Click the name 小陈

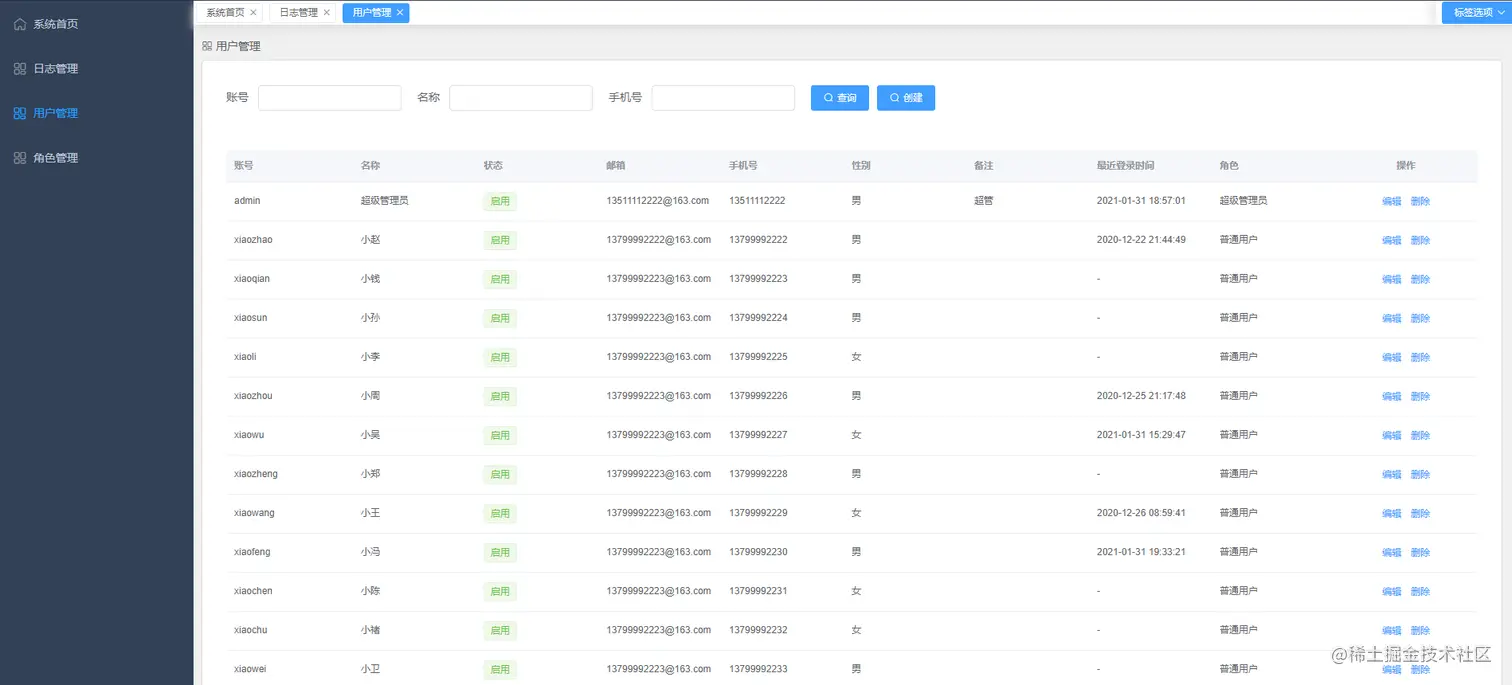[x=370, y=591]
